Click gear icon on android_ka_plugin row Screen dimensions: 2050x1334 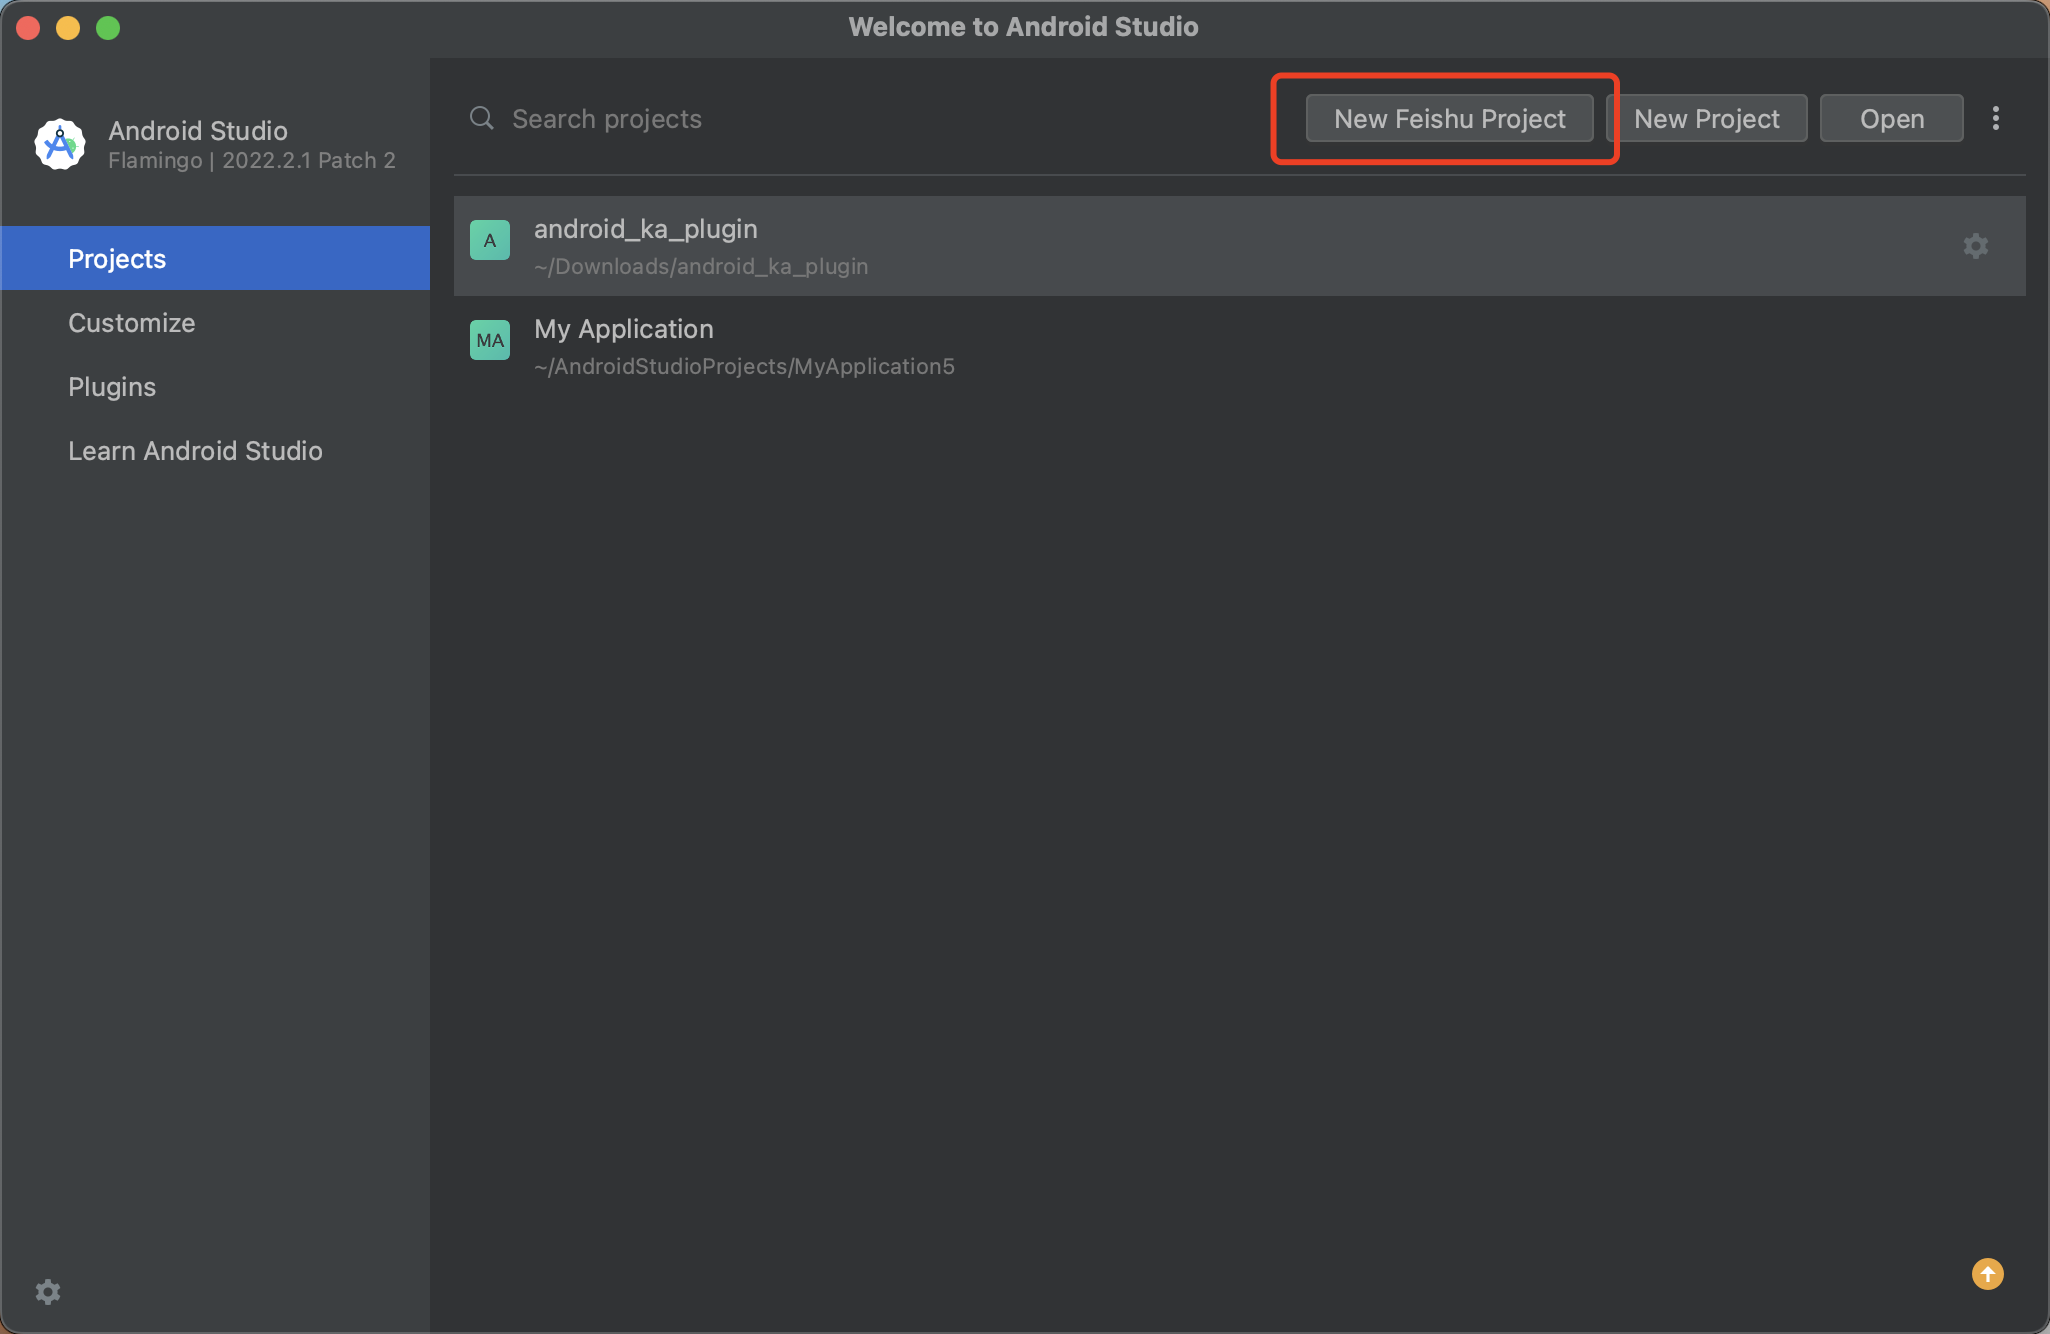pos(1975,246)
